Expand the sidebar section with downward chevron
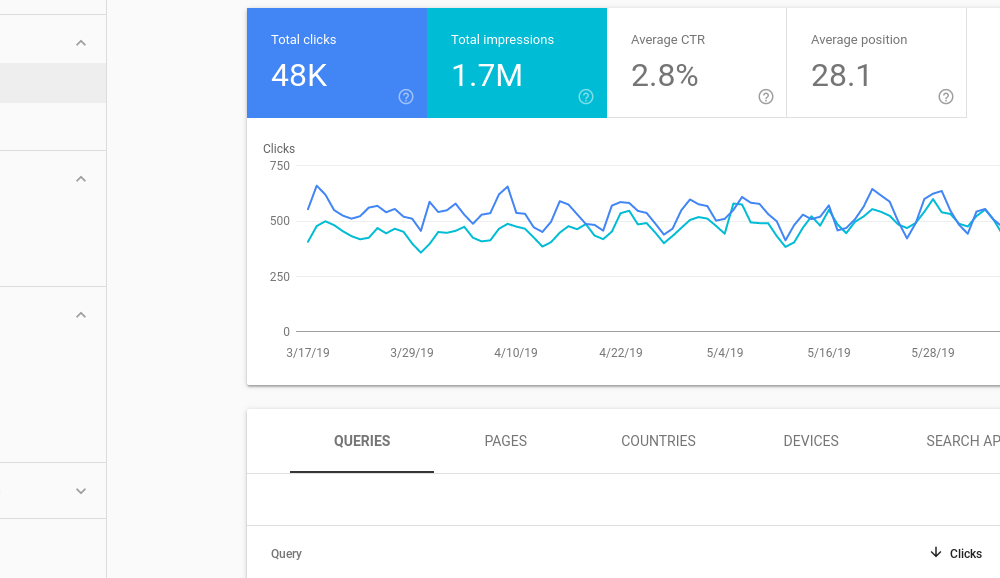 (x=81, y=491)
